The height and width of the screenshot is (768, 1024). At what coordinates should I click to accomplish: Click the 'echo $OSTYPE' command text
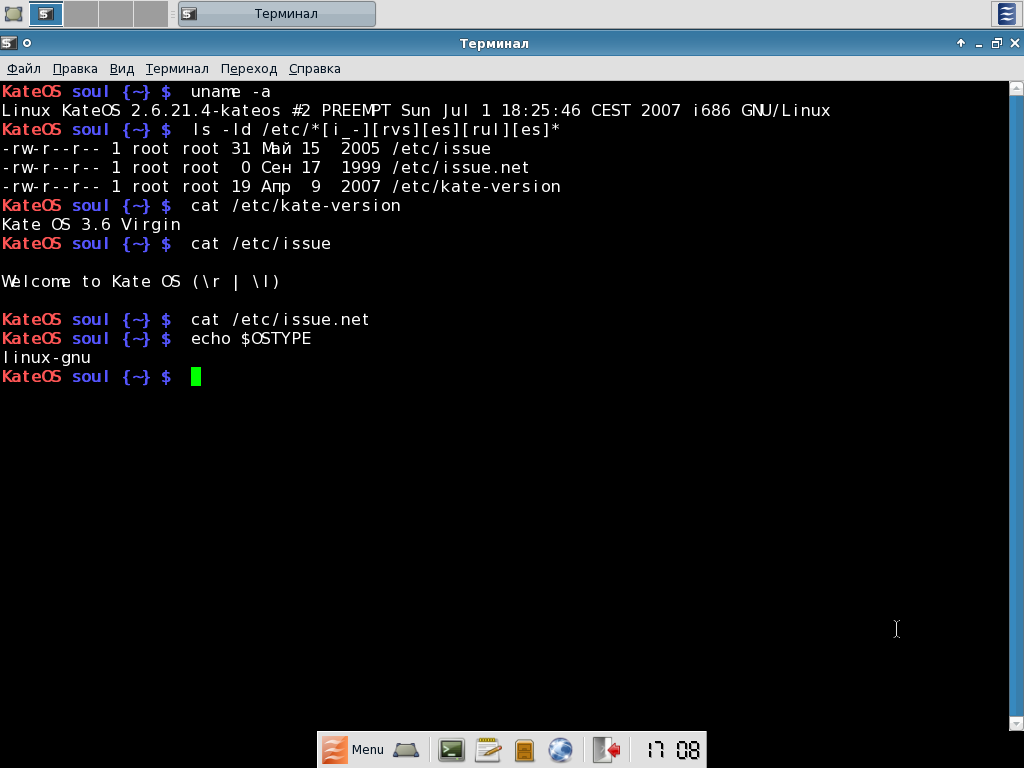click(x=251, y=338)
